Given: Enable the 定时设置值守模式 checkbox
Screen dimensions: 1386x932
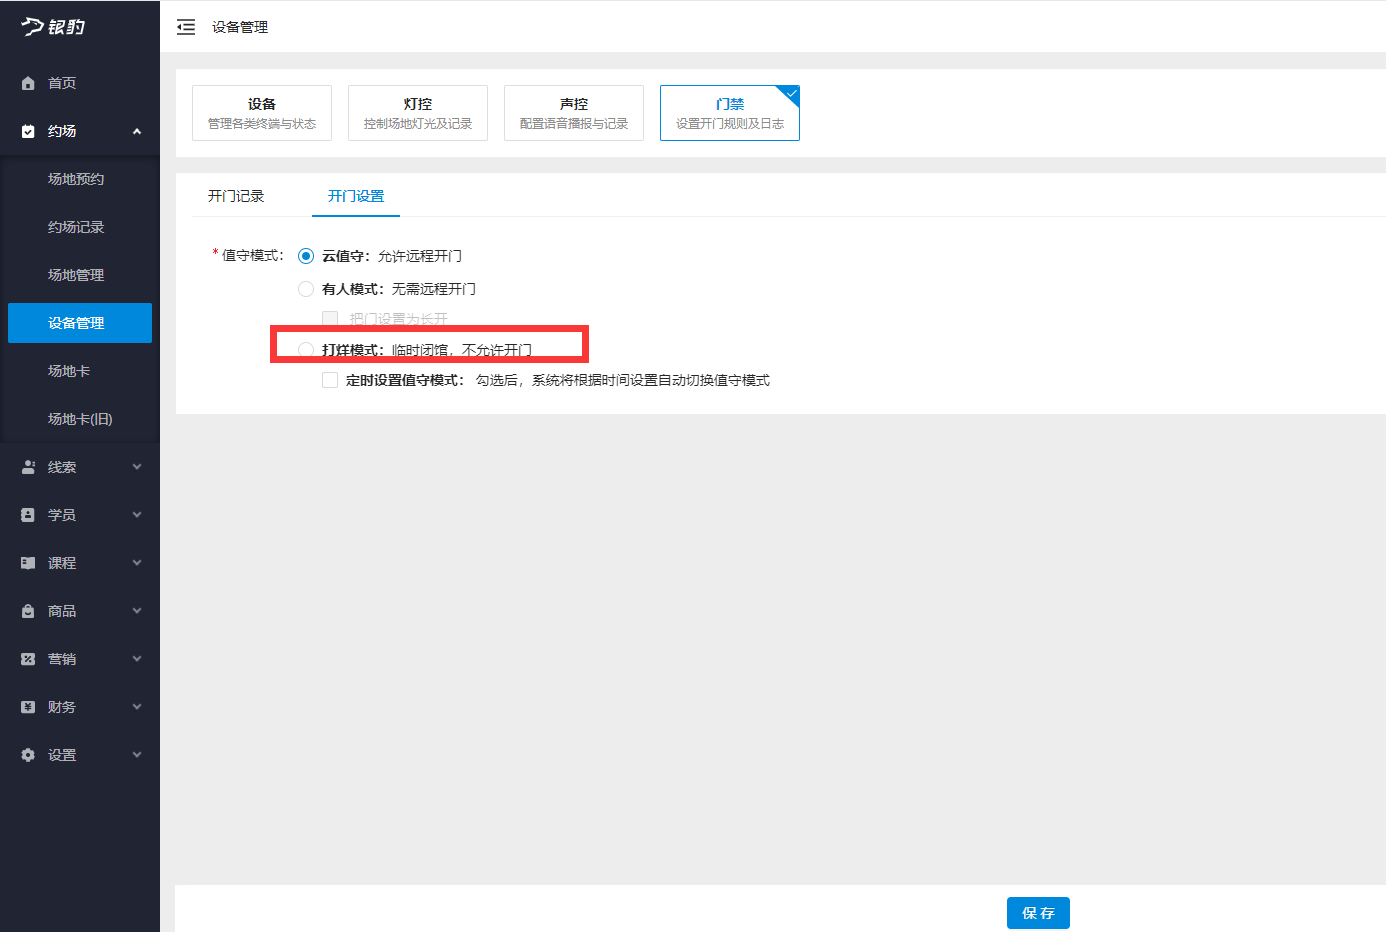Looking at the screenshot, I should 330,380.
